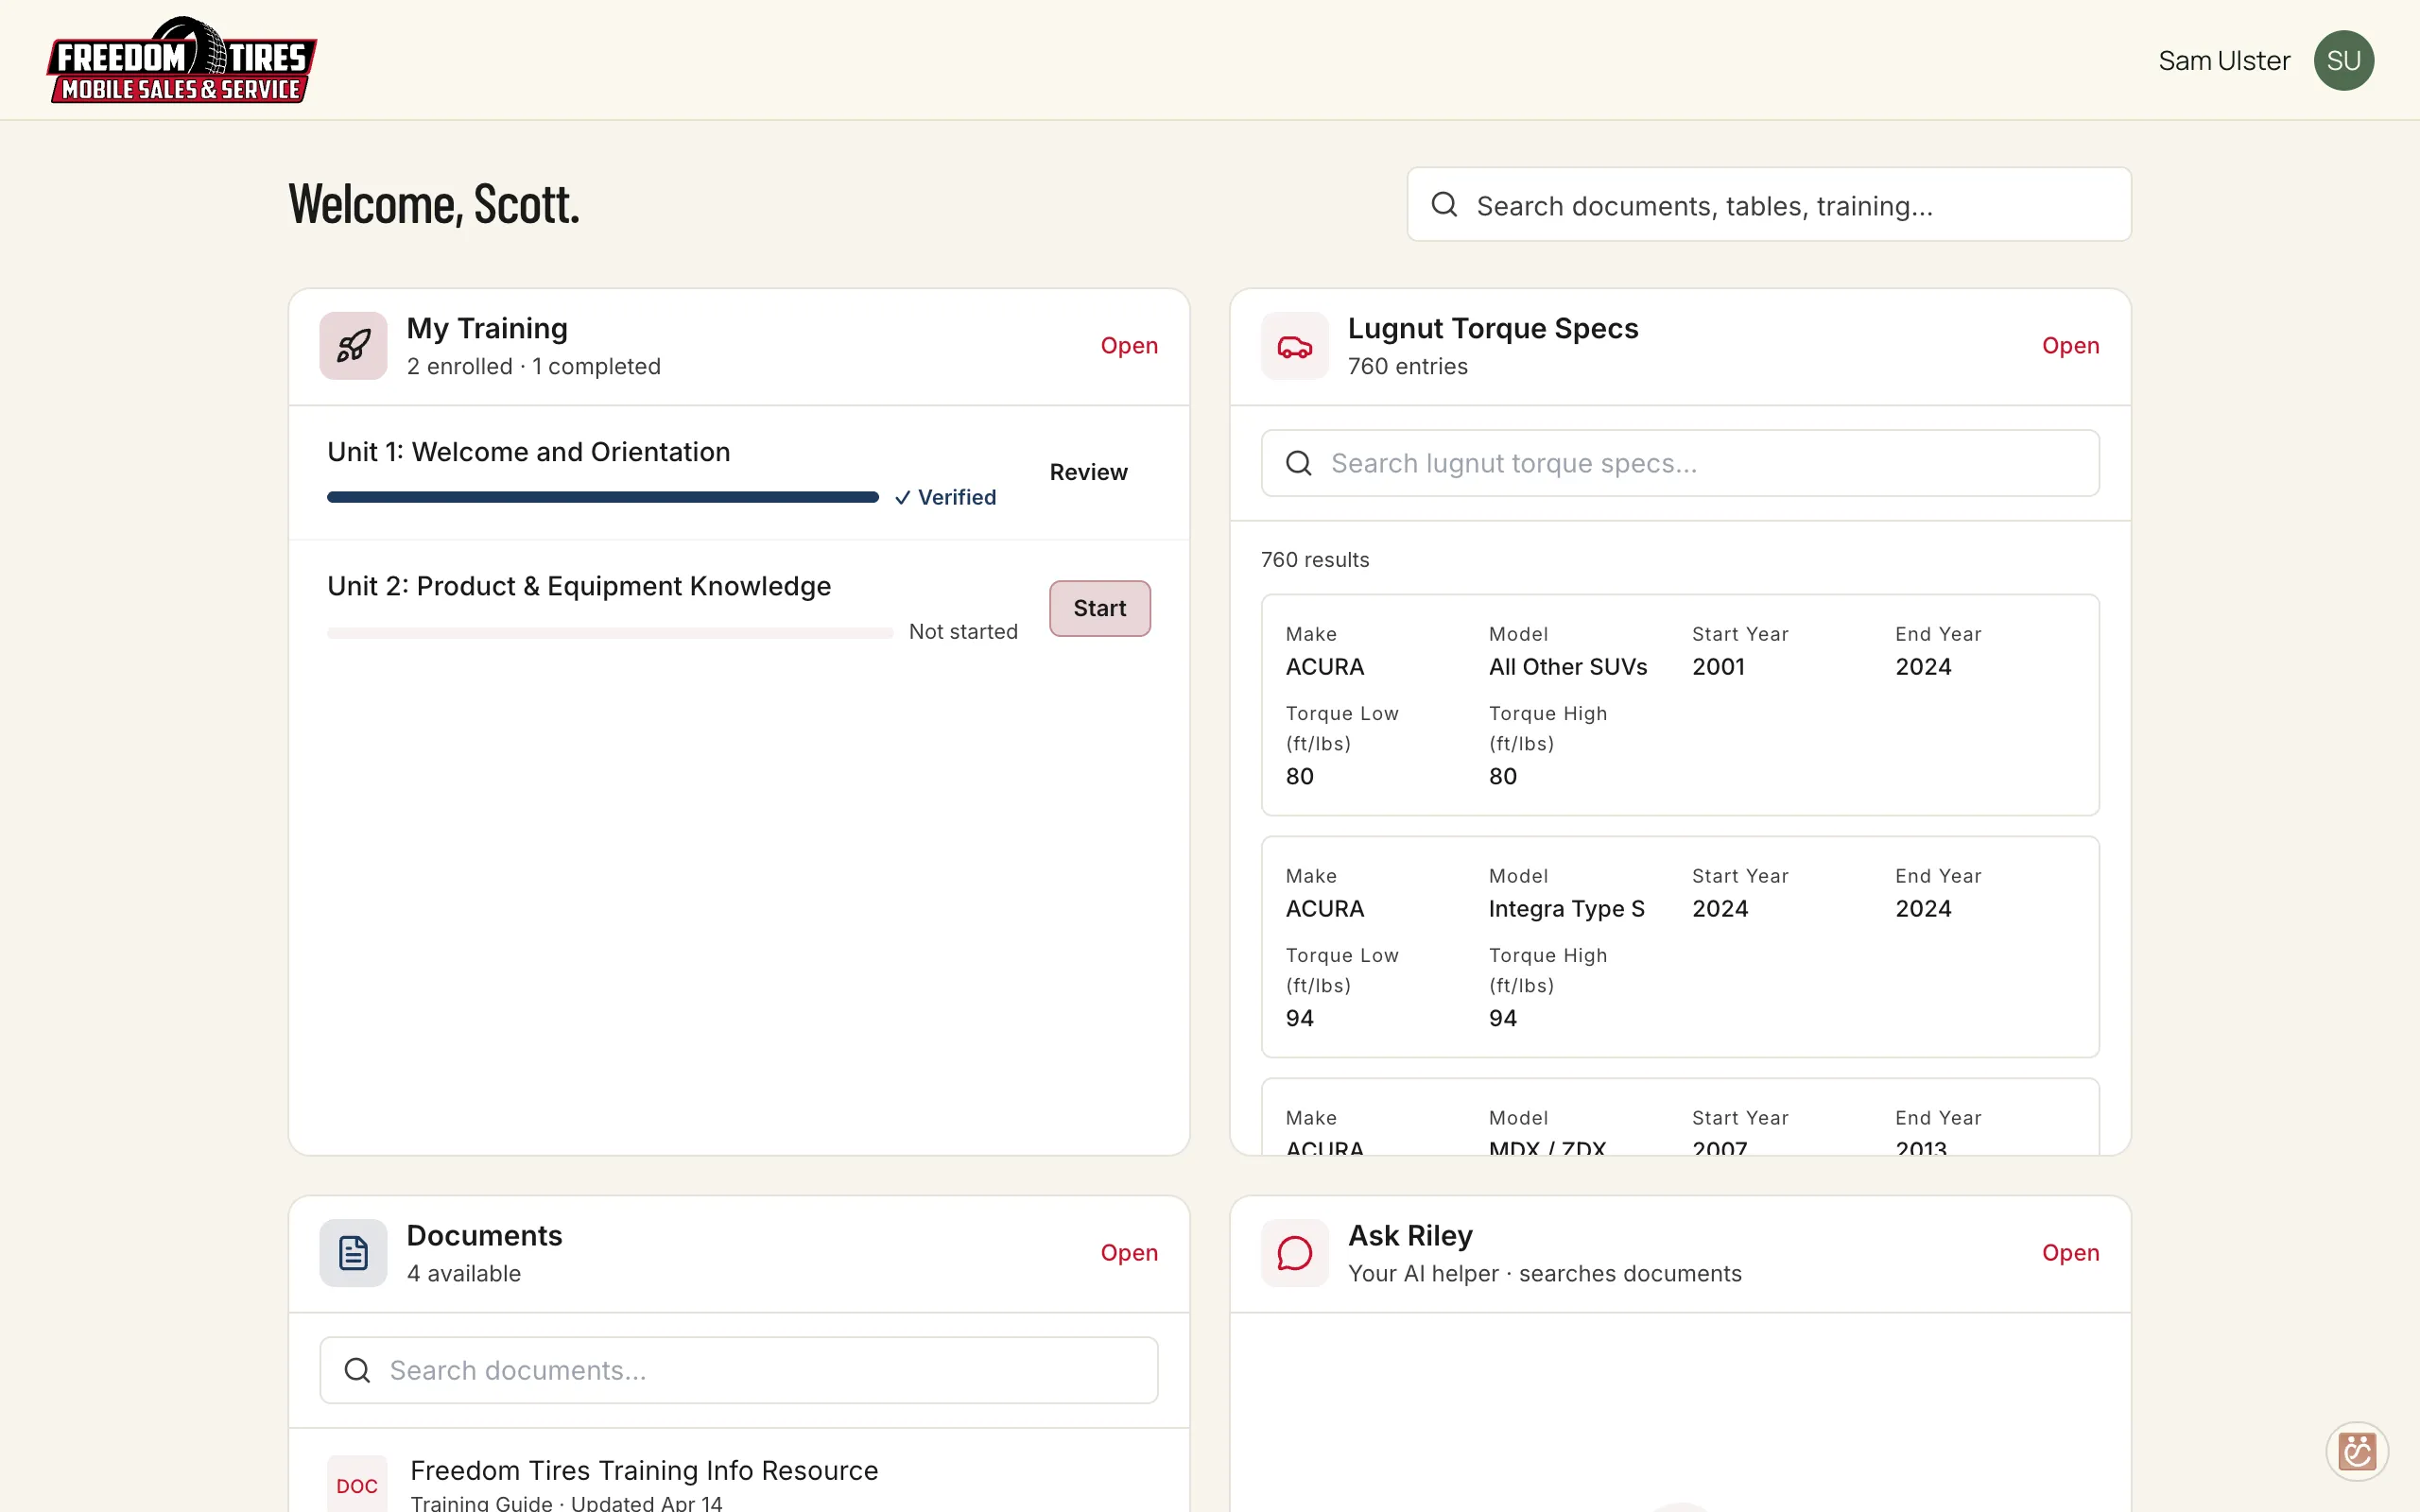Click Unit 1: Welcome and Orientation title
The width and height of the screenshot is (2420, 1512).
click(x=529, y=452)
